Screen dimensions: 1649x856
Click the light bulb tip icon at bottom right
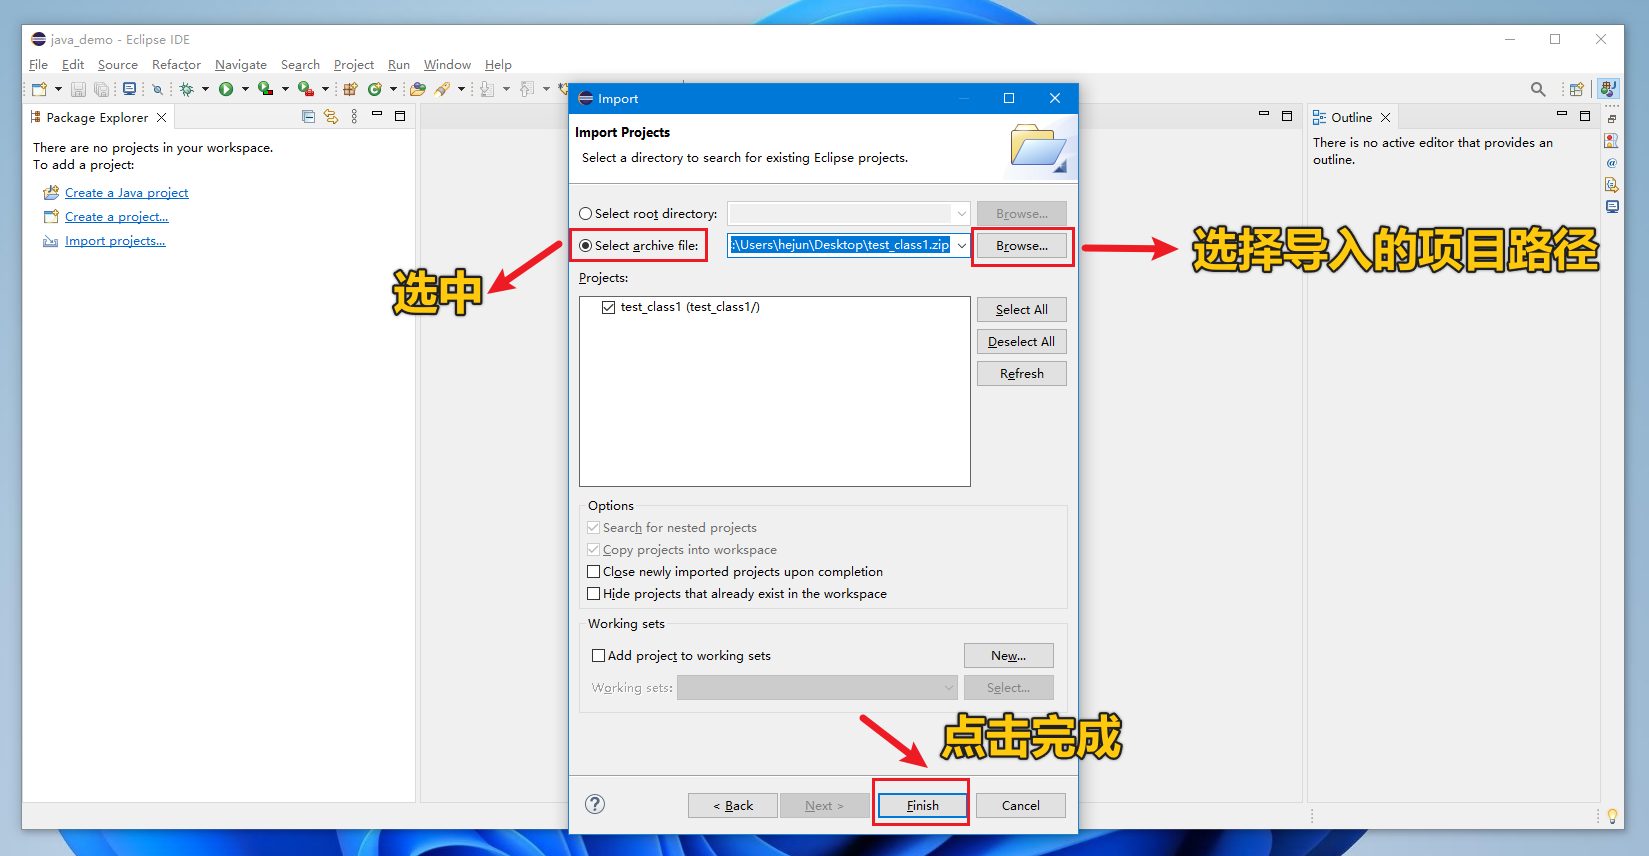click(x=1612, y=816)
